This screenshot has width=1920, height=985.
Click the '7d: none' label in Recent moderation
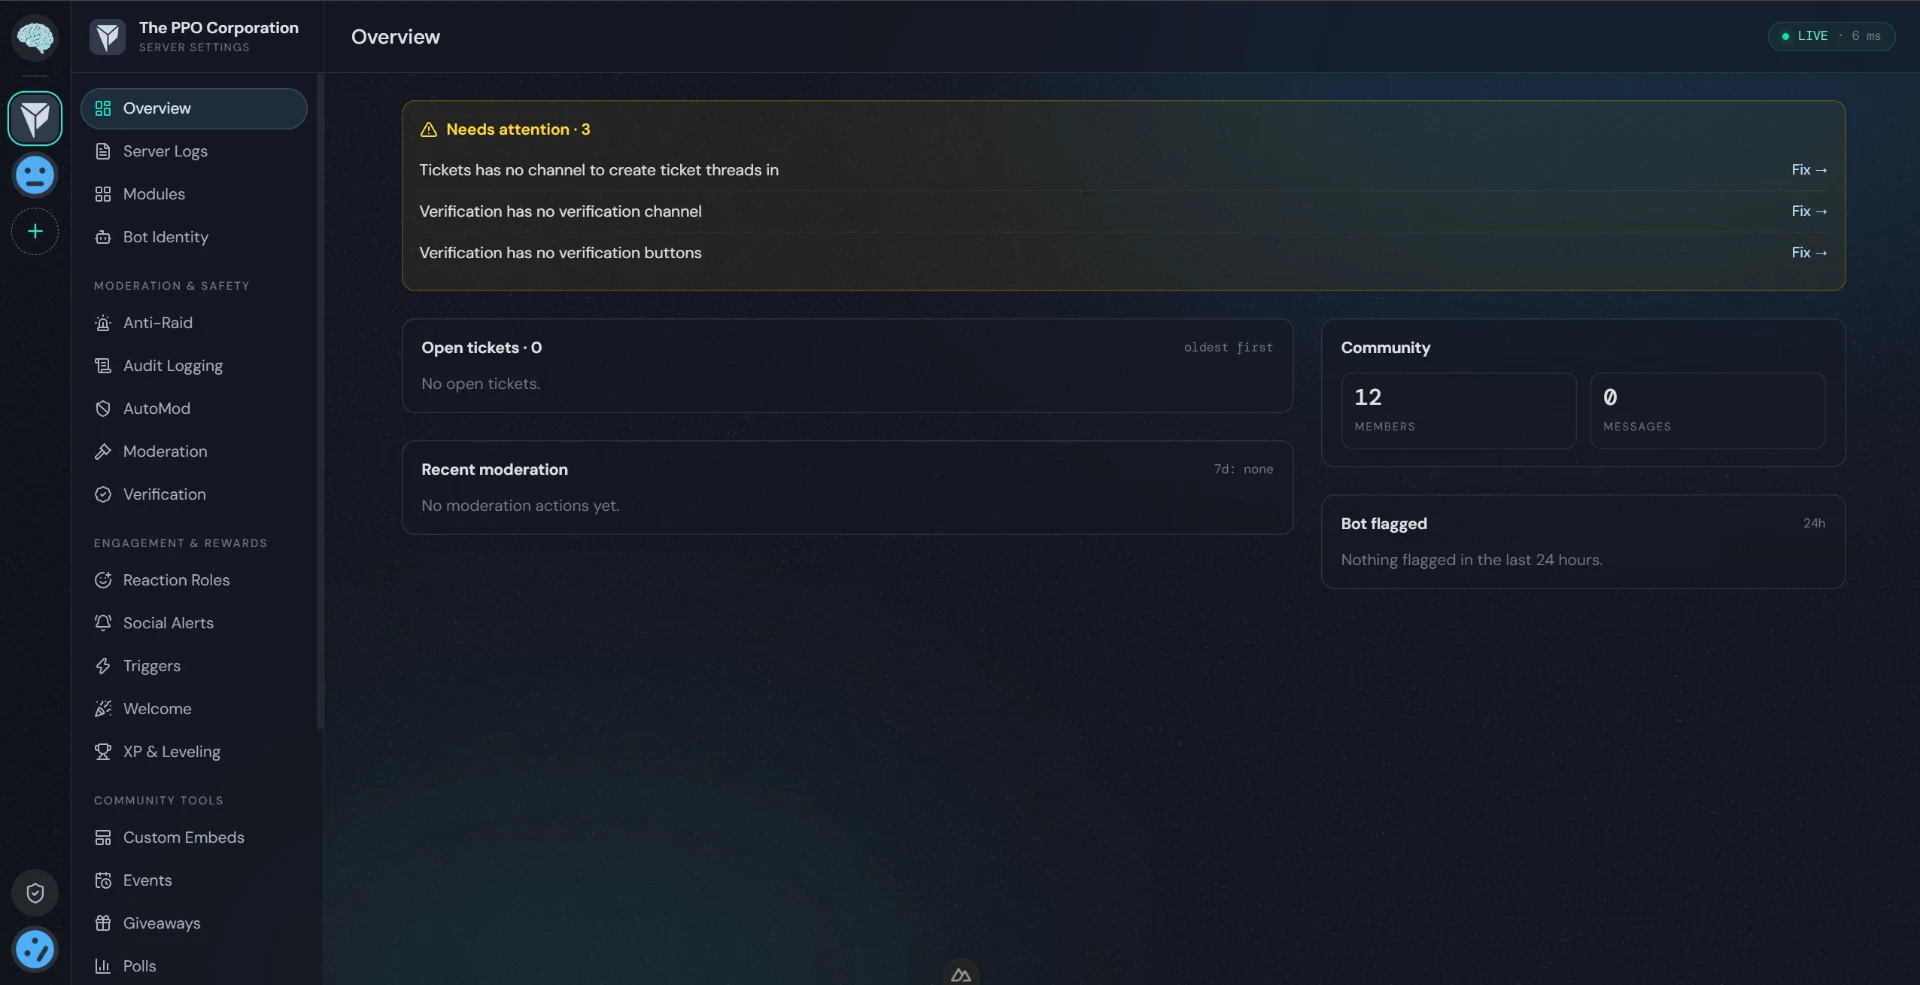(1243, 470)
